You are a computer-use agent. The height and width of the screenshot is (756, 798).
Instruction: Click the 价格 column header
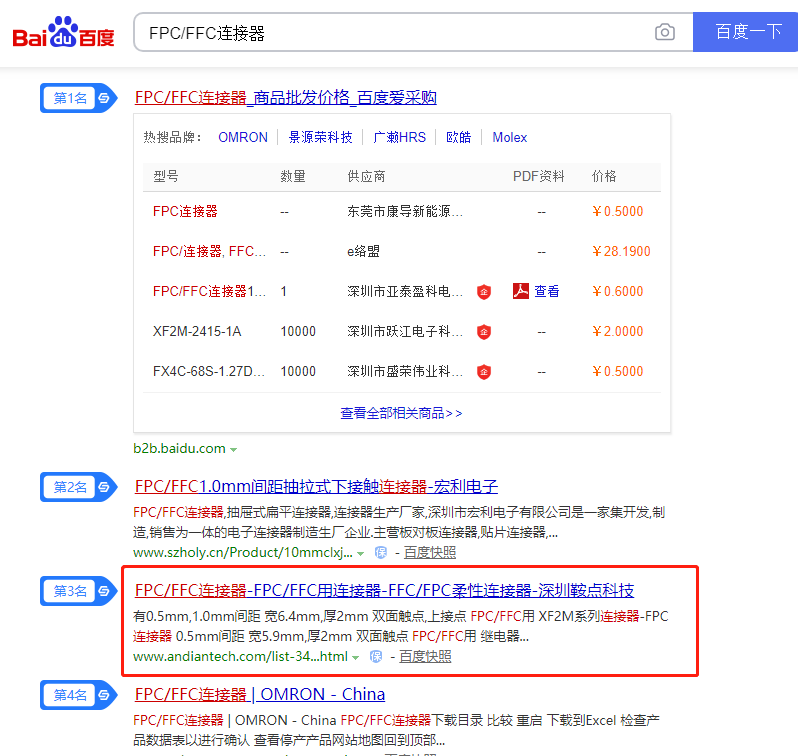click(x=604, y=176)
